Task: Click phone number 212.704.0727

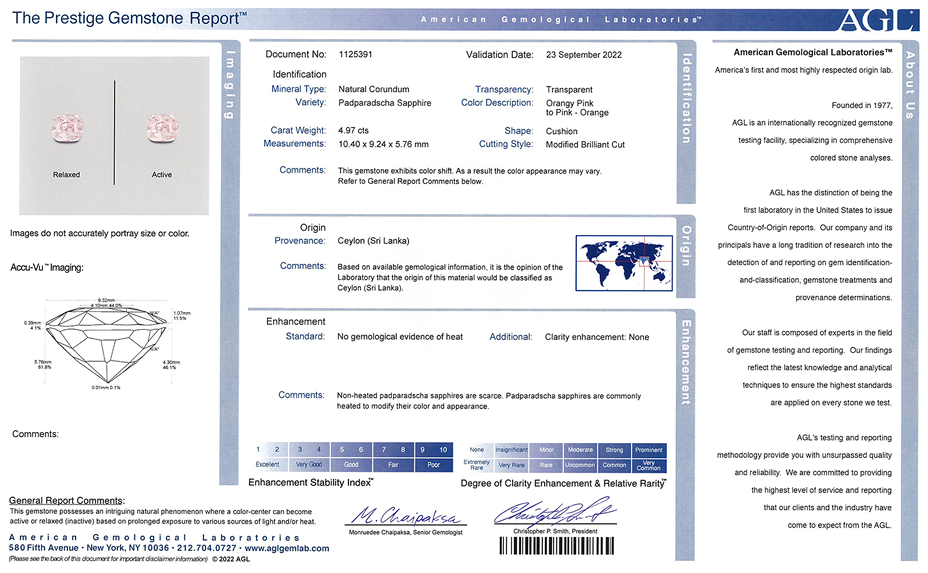Action: point(207,548)
